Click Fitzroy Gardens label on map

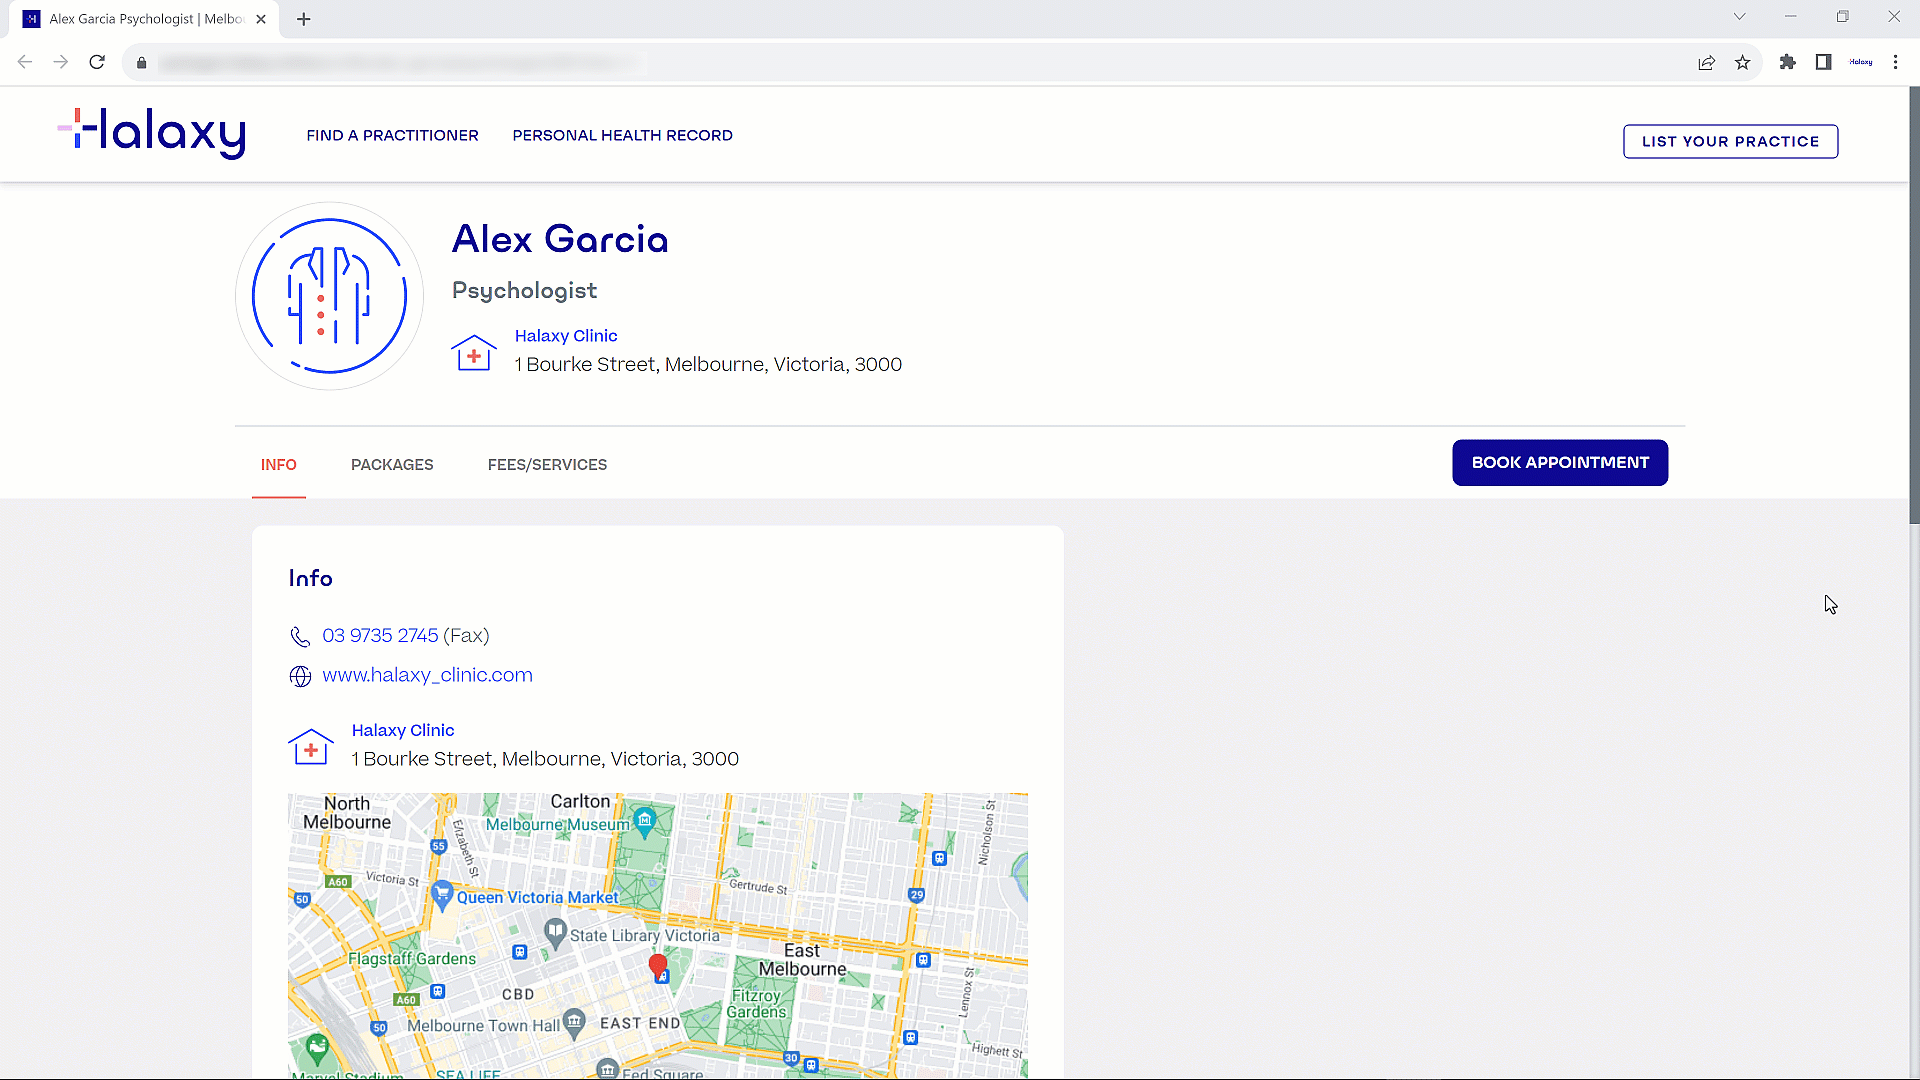click(x=757, y=1004)
